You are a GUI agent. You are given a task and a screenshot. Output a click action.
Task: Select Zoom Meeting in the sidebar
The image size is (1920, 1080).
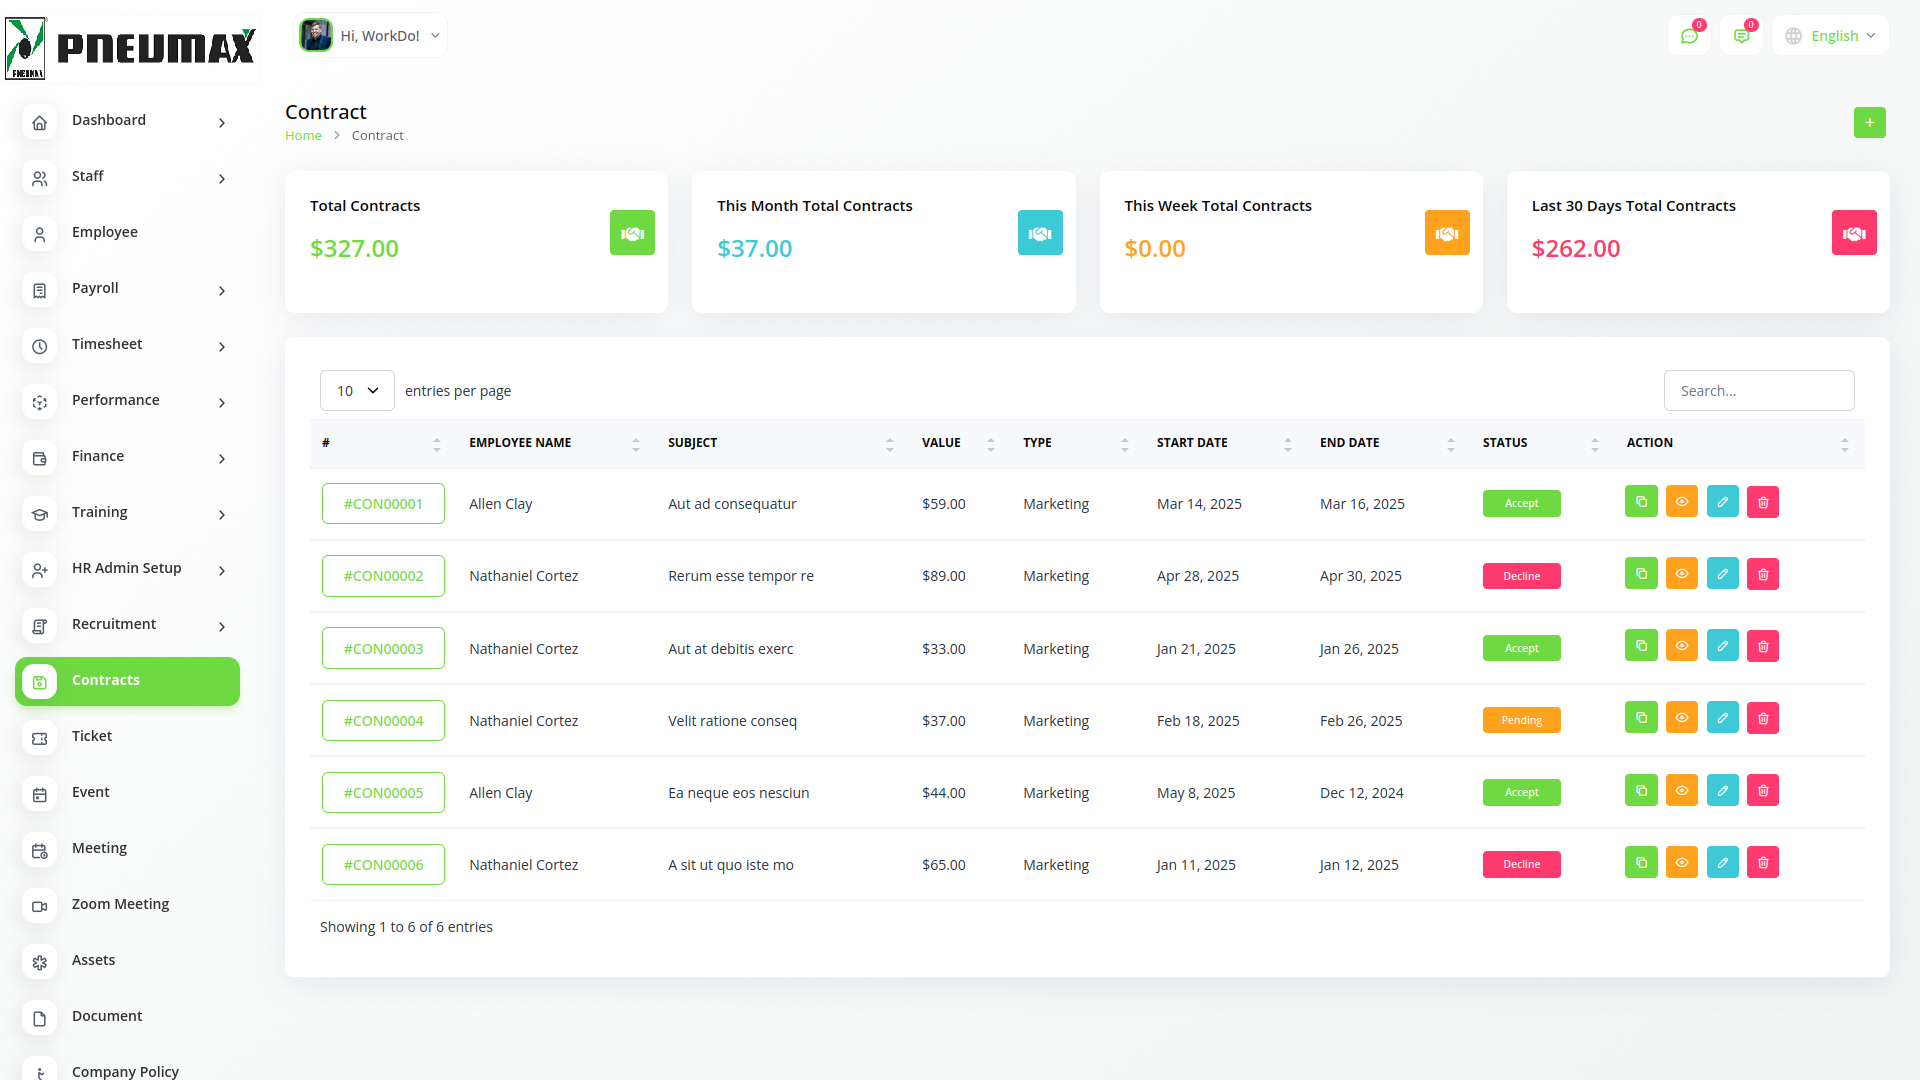coord(120,905)
